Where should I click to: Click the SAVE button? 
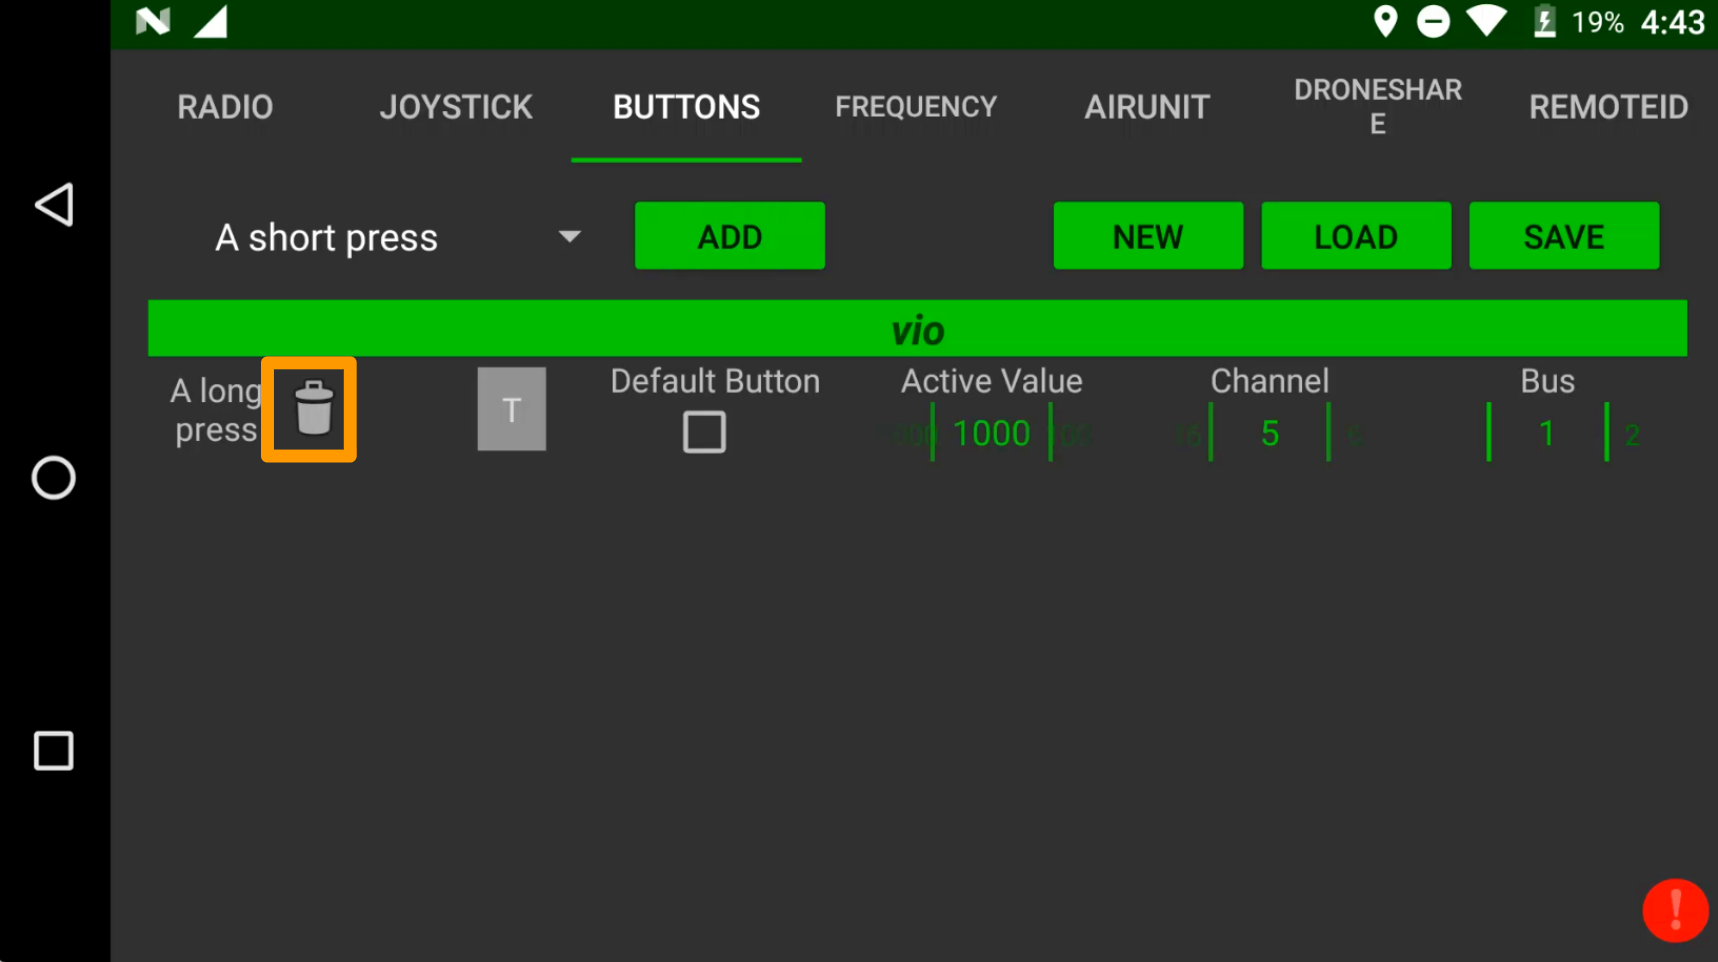1563,236
